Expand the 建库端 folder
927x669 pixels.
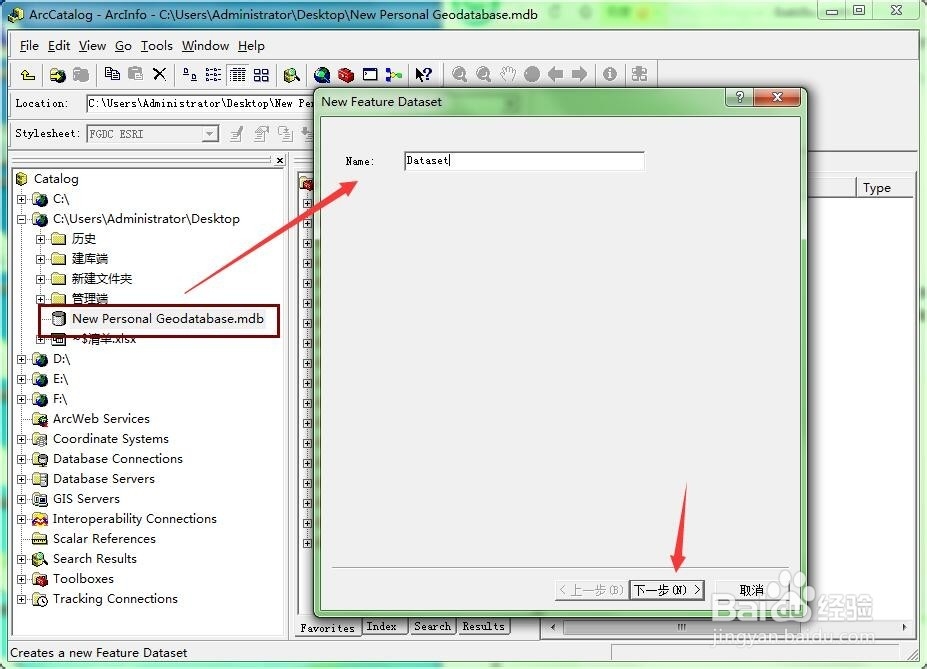pyautogui.click(x=40, y=259)
